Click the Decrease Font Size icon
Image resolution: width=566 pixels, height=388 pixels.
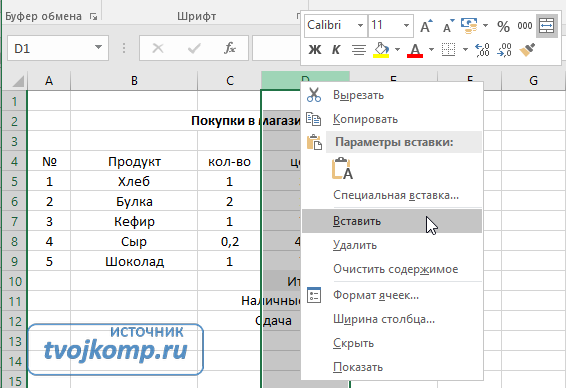(x=448, y=26)
